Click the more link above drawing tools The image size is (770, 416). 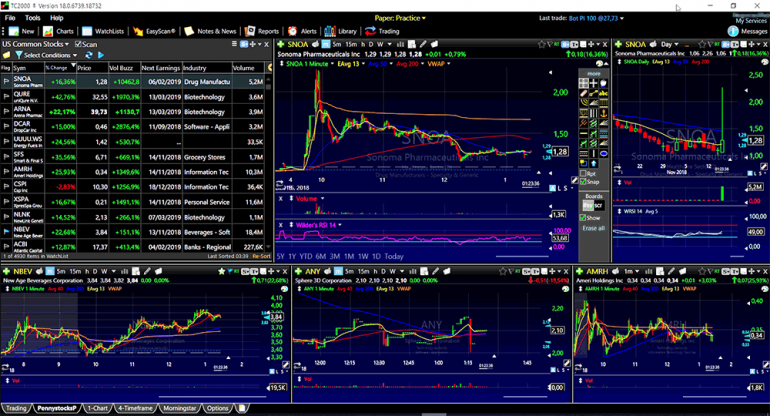pos(593,74)
